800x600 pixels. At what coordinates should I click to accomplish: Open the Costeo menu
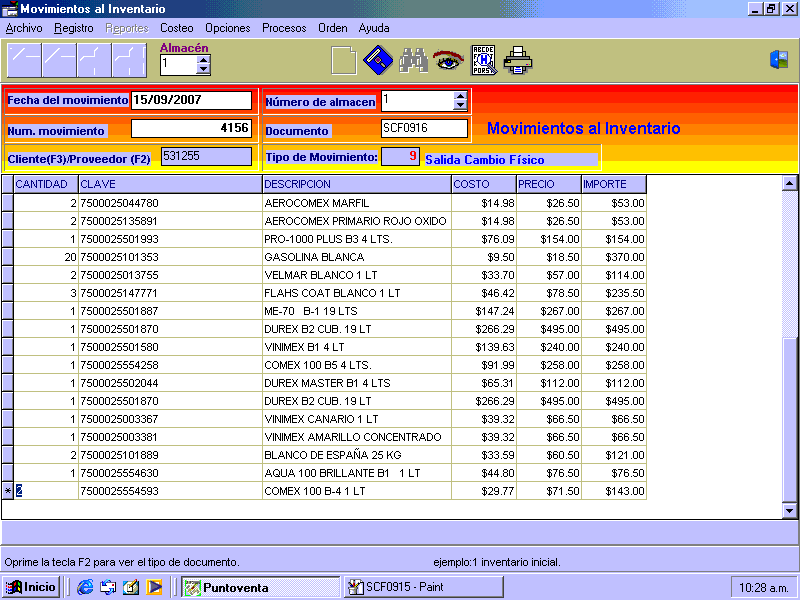[x=177, y=28]
